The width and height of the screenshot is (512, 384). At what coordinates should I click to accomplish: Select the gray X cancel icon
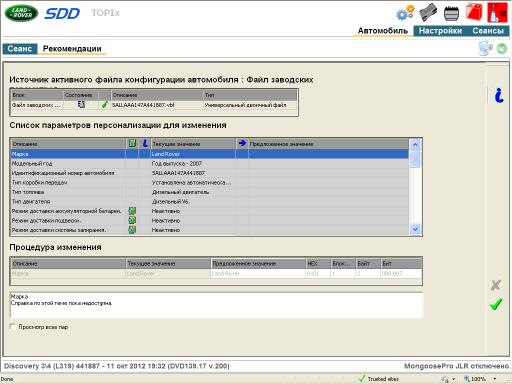496,285
